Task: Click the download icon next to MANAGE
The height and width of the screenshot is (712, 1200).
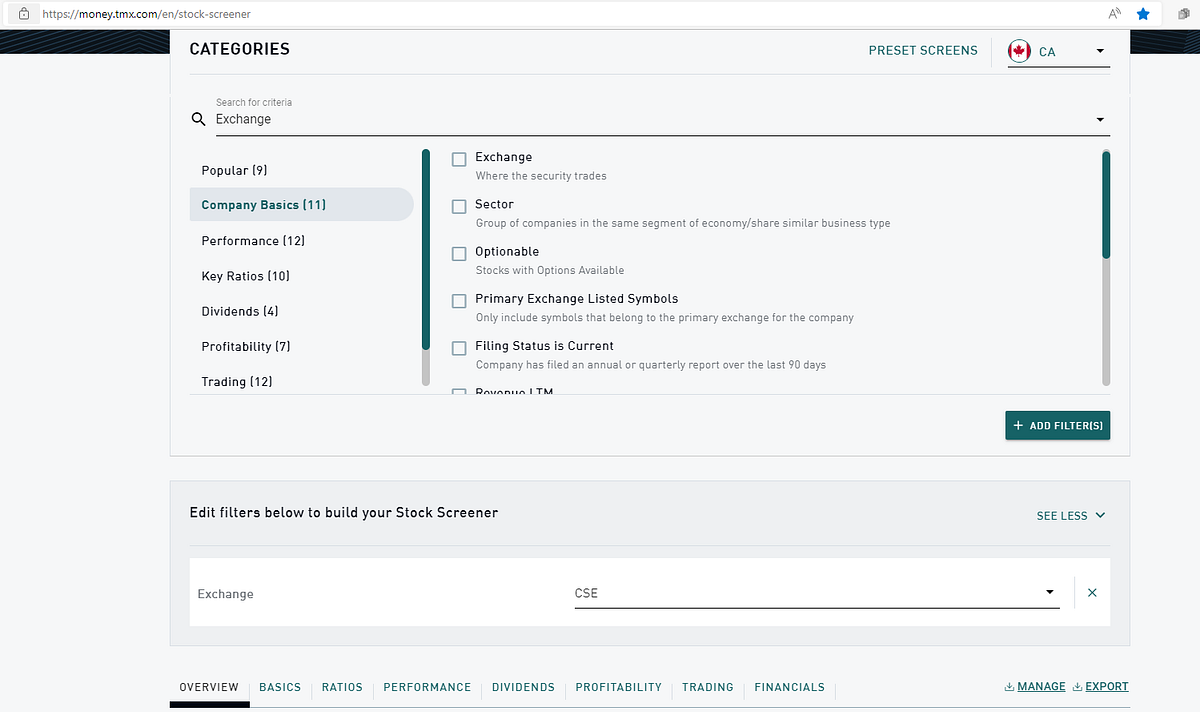Action: (x=1007, y=686)
